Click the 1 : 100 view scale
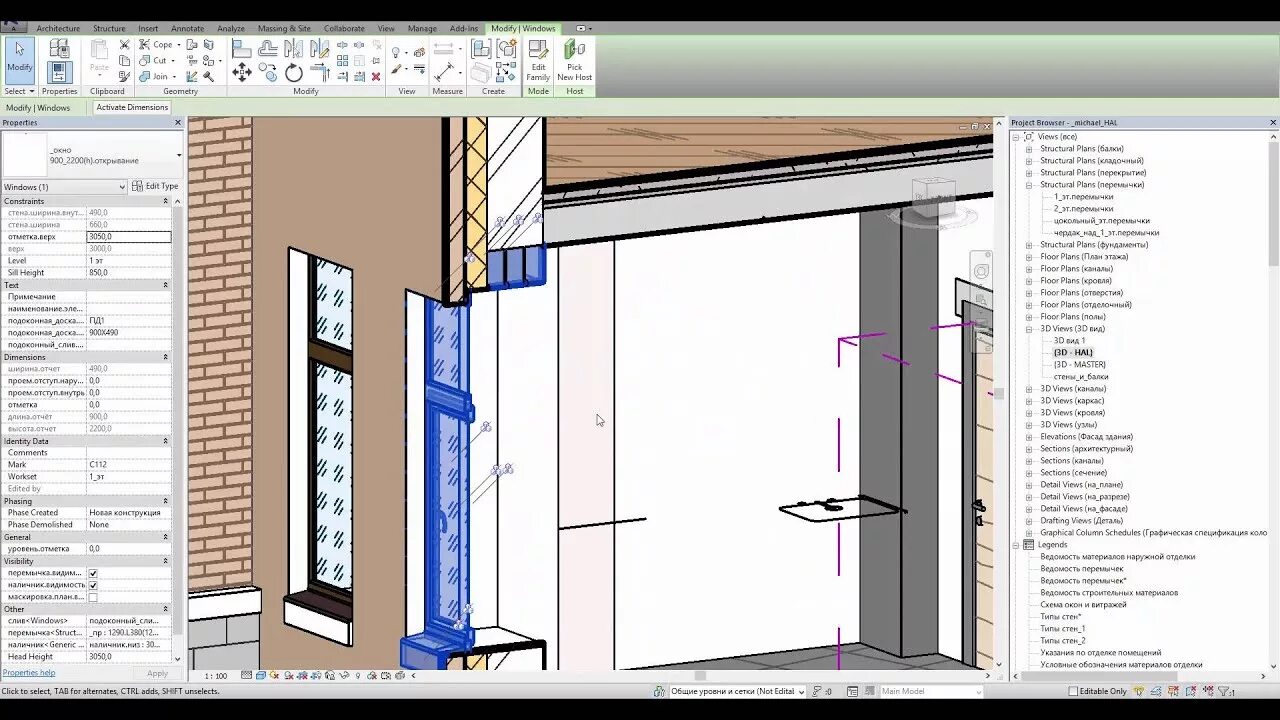1280x720 pixels. (215, 676)
